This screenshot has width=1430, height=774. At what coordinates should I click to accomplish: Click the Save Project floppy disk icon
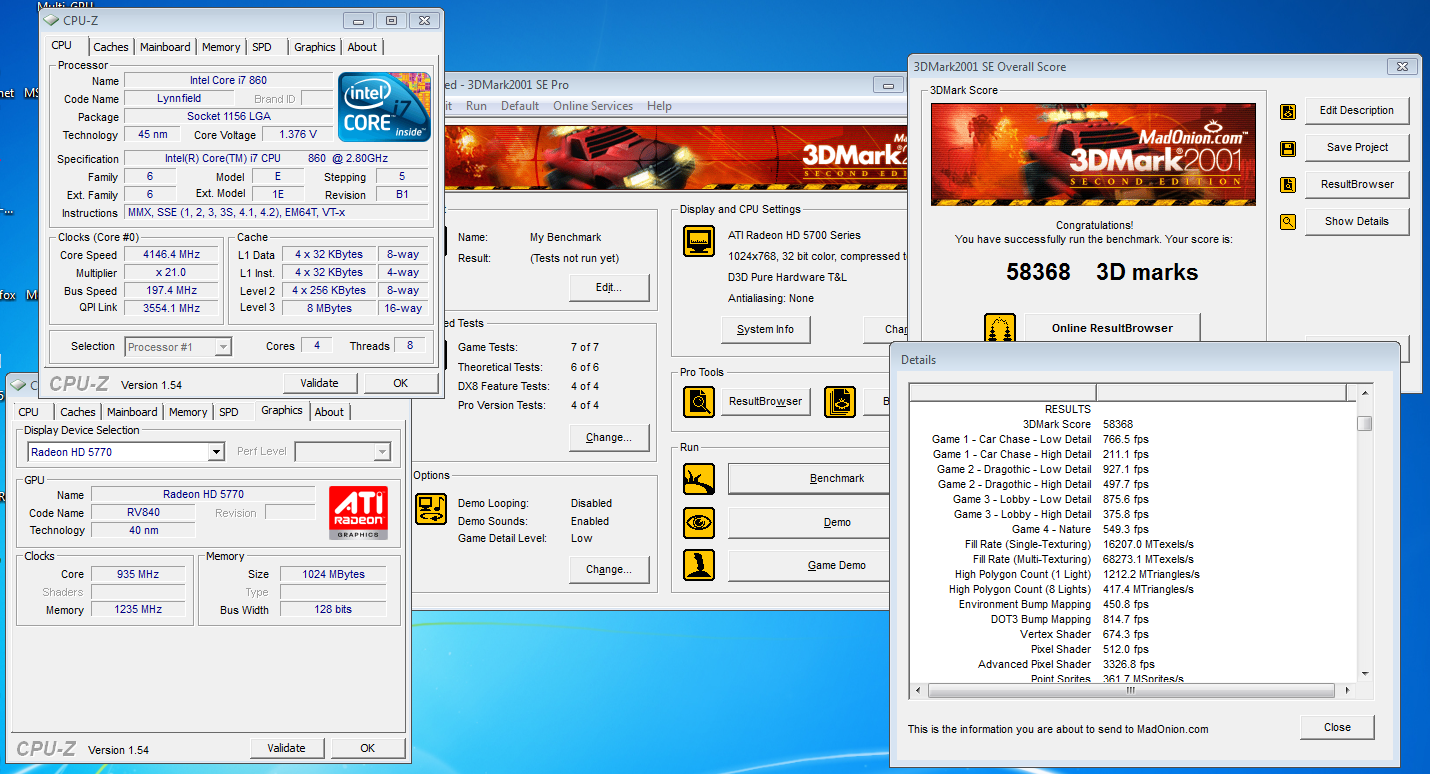click(1288, 148)
